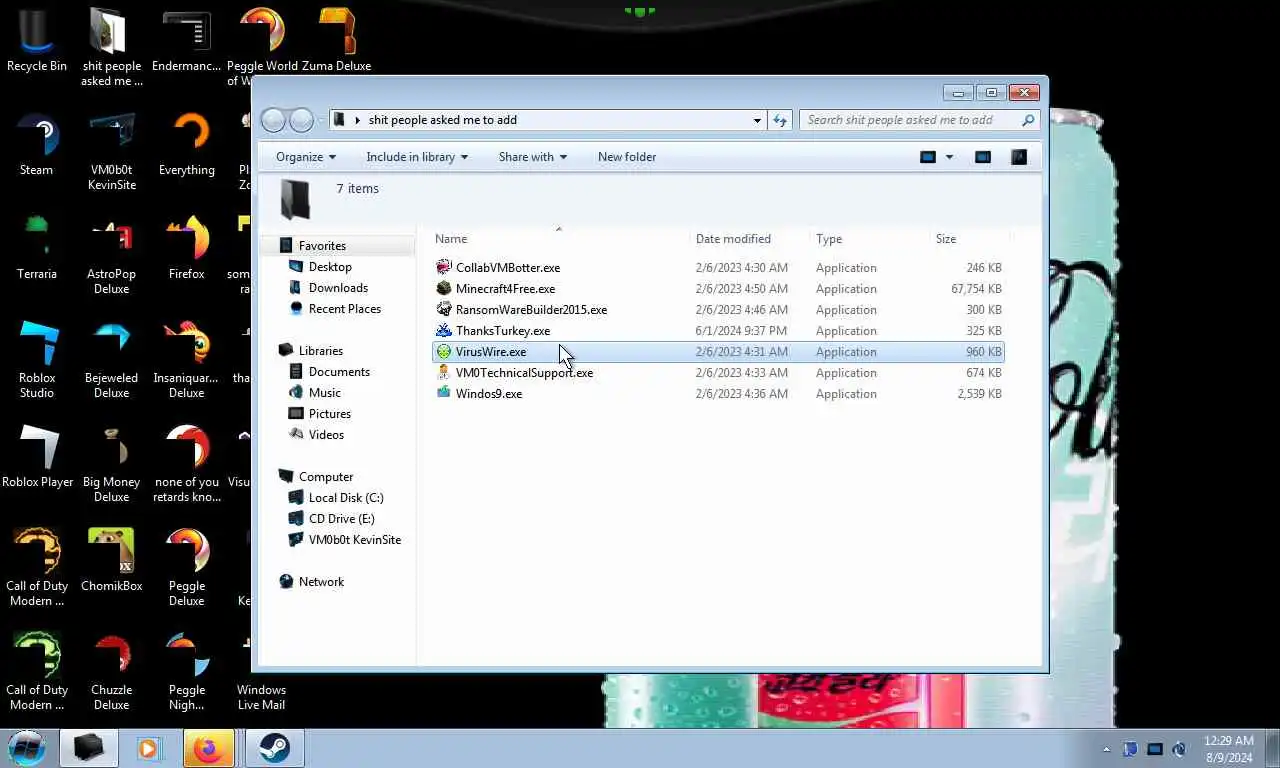Open Recent Places in the sidebar
The image size is (1280, 768).
click(x=345, y=309)
